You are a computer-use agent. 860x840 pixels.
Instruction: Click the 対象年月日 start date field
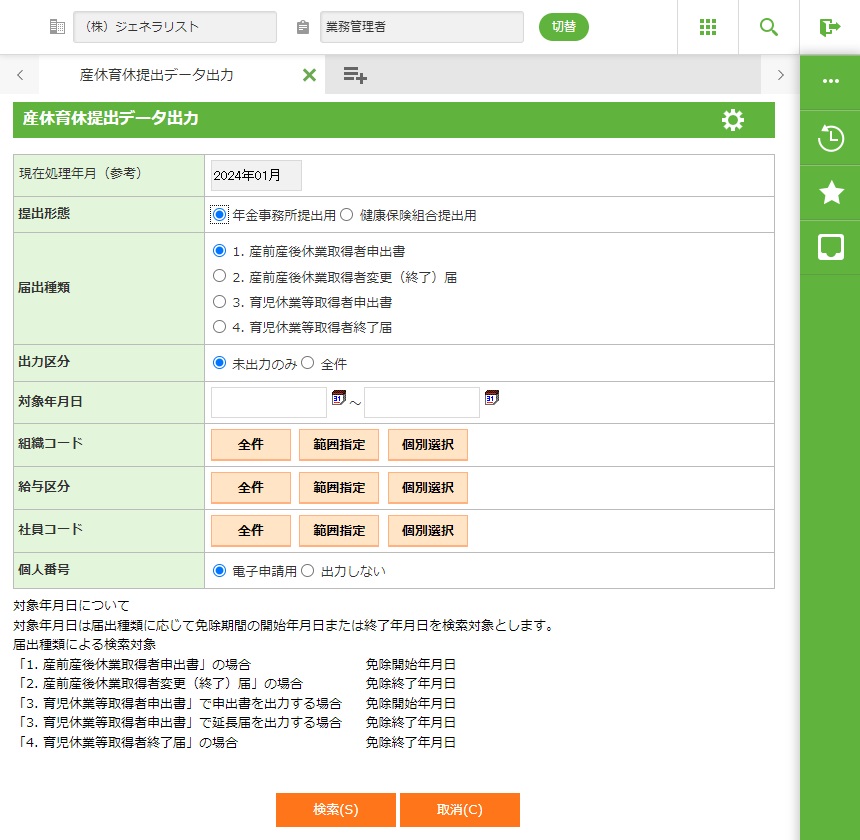[x=269, y=402]
